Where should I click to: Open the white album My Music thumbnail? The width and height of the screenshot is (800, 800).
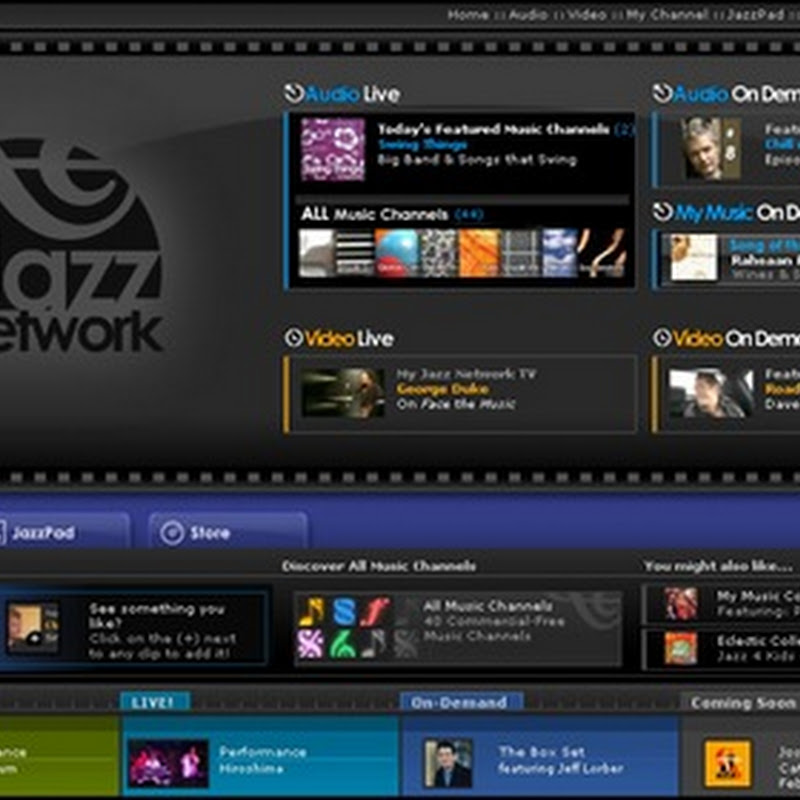tap(694, 257)
